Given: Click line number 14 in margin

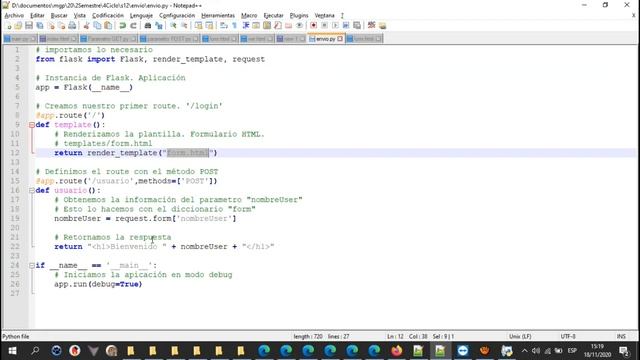Looking at the screenshot, I should pyautogui.click(x=15, y=172).
